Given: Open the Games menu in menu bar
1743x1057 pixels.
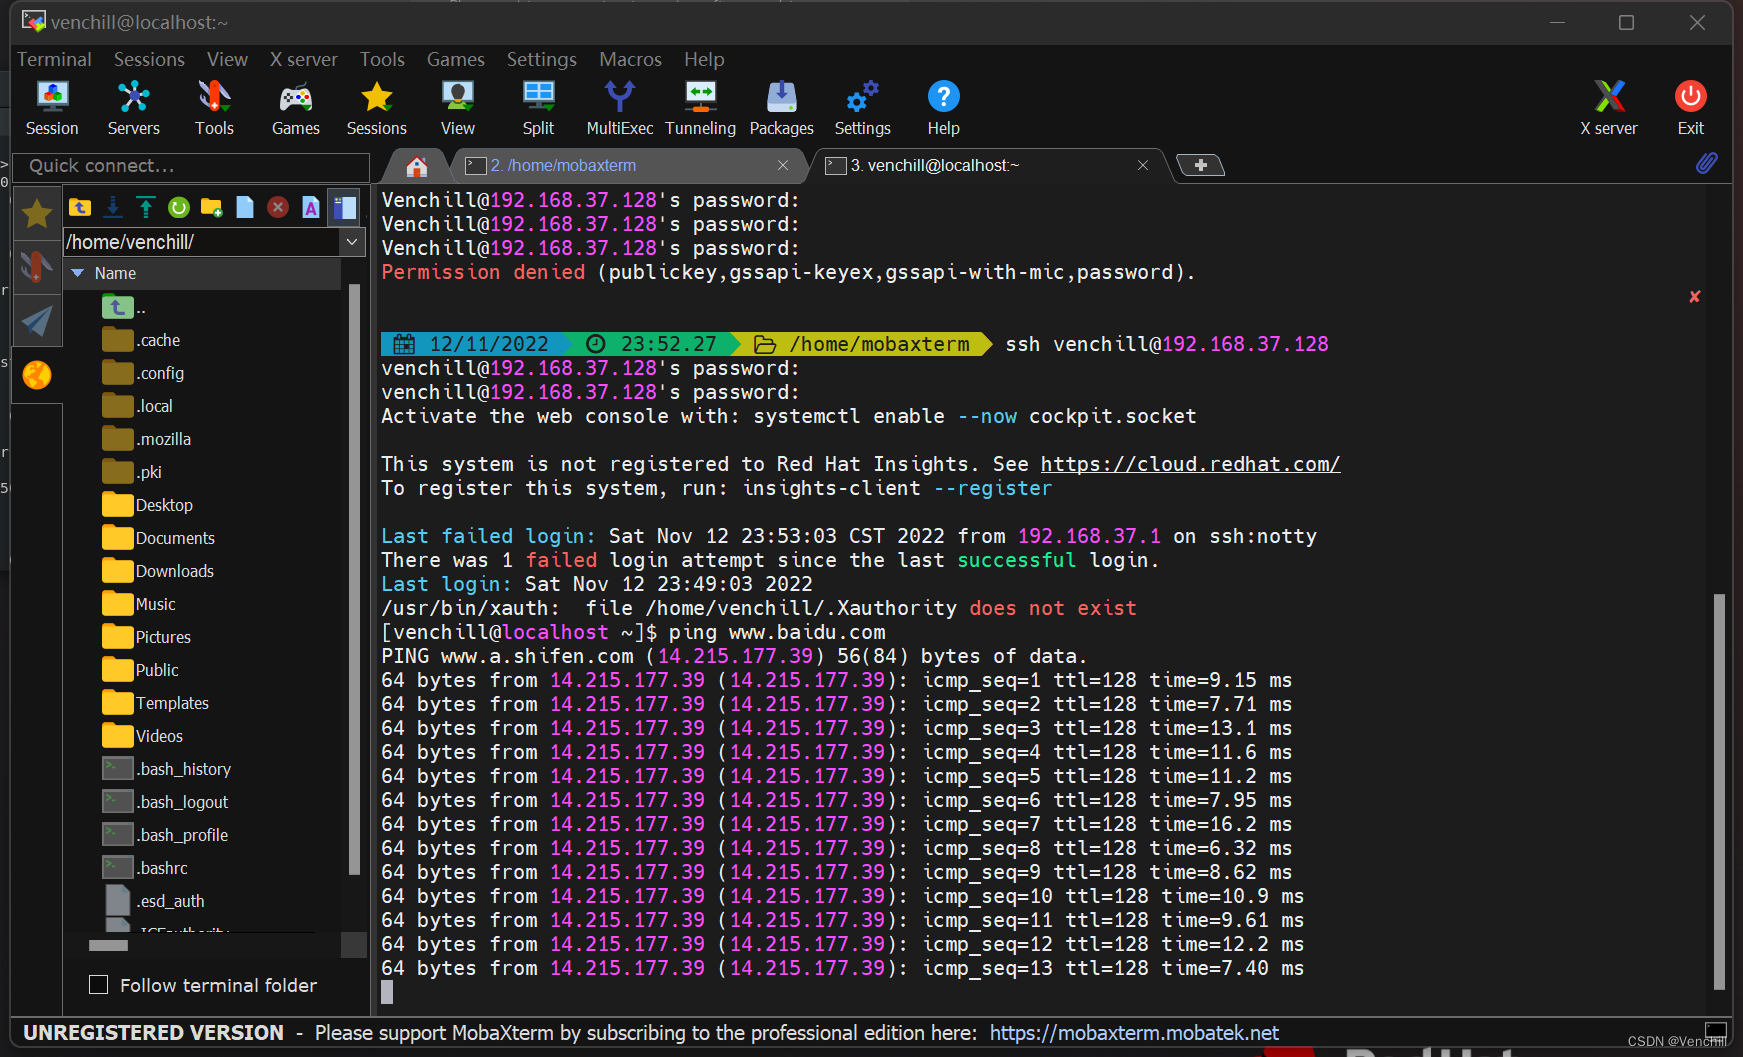Looking at the screenshot, I should [x=455, y=59].
